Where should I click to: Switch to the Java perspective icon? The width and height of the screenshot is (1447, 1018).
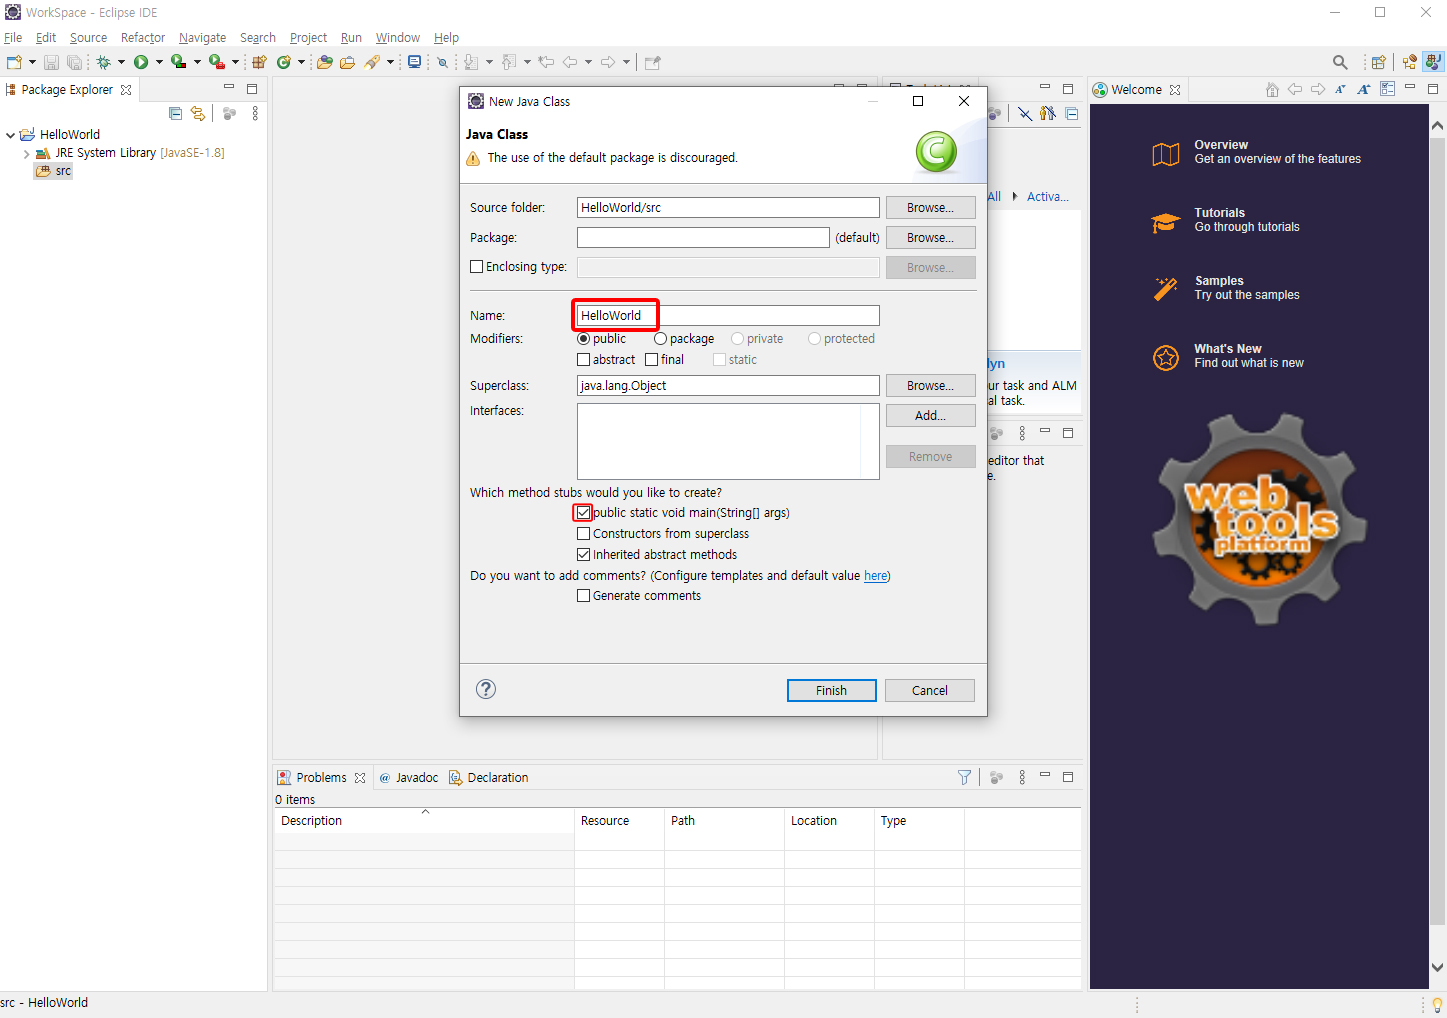[1433, 62]
